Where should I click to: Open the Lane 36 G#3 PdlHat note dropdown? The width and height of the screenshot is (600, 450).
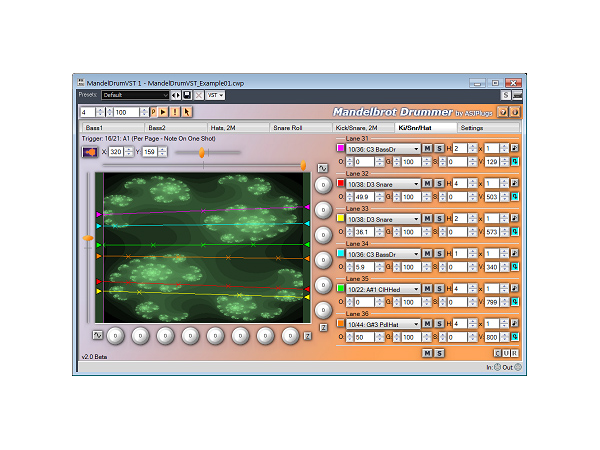click(383, 324)
